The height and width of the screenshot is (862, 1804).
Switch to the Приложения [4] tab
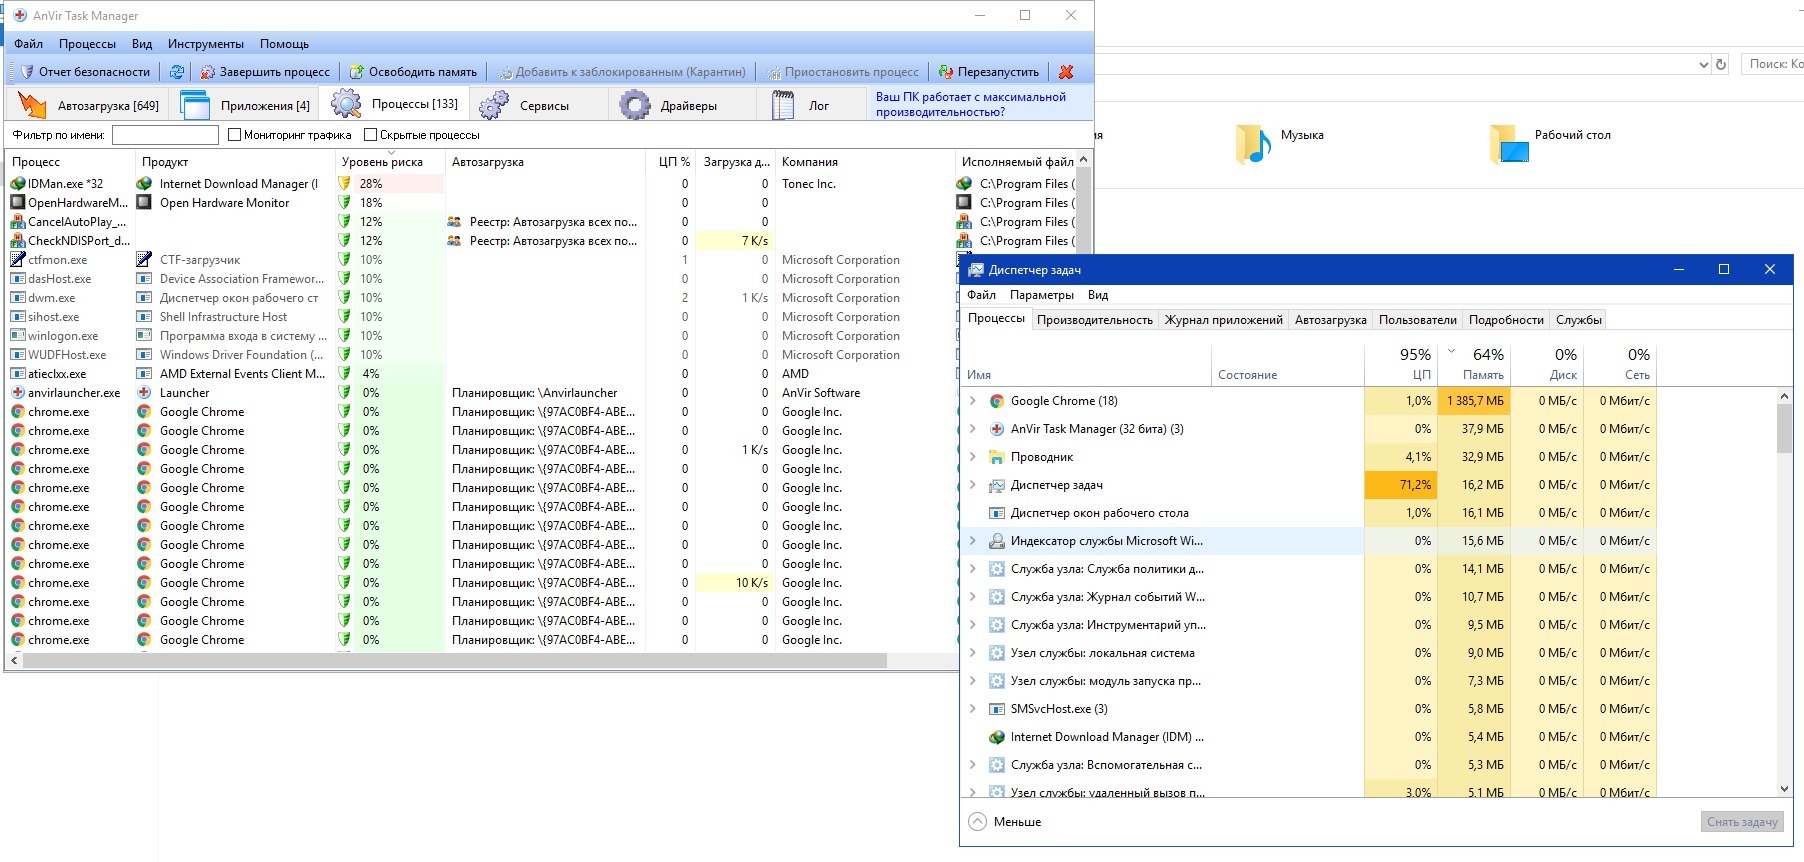[x=244, y=105]
